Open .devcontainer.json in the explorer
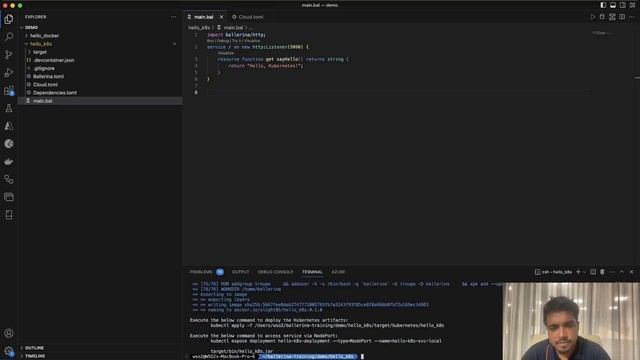This screenshot has height=360, width=640. 53,60
